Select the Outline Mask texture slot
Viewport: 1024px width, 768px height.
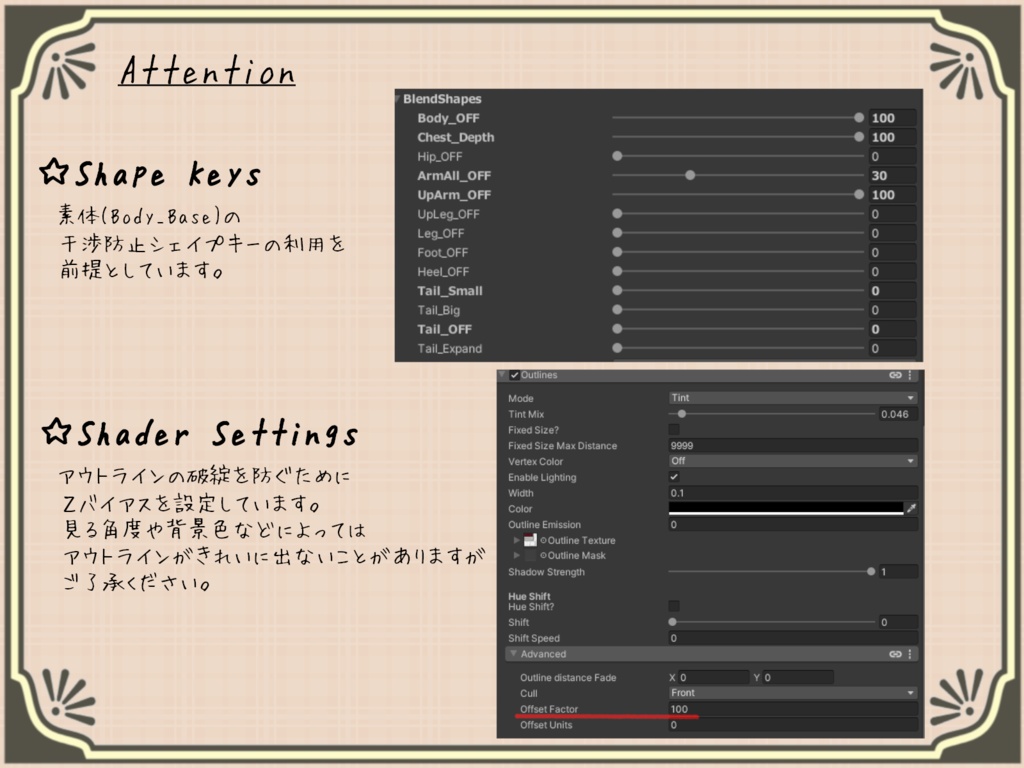(530, 555)
